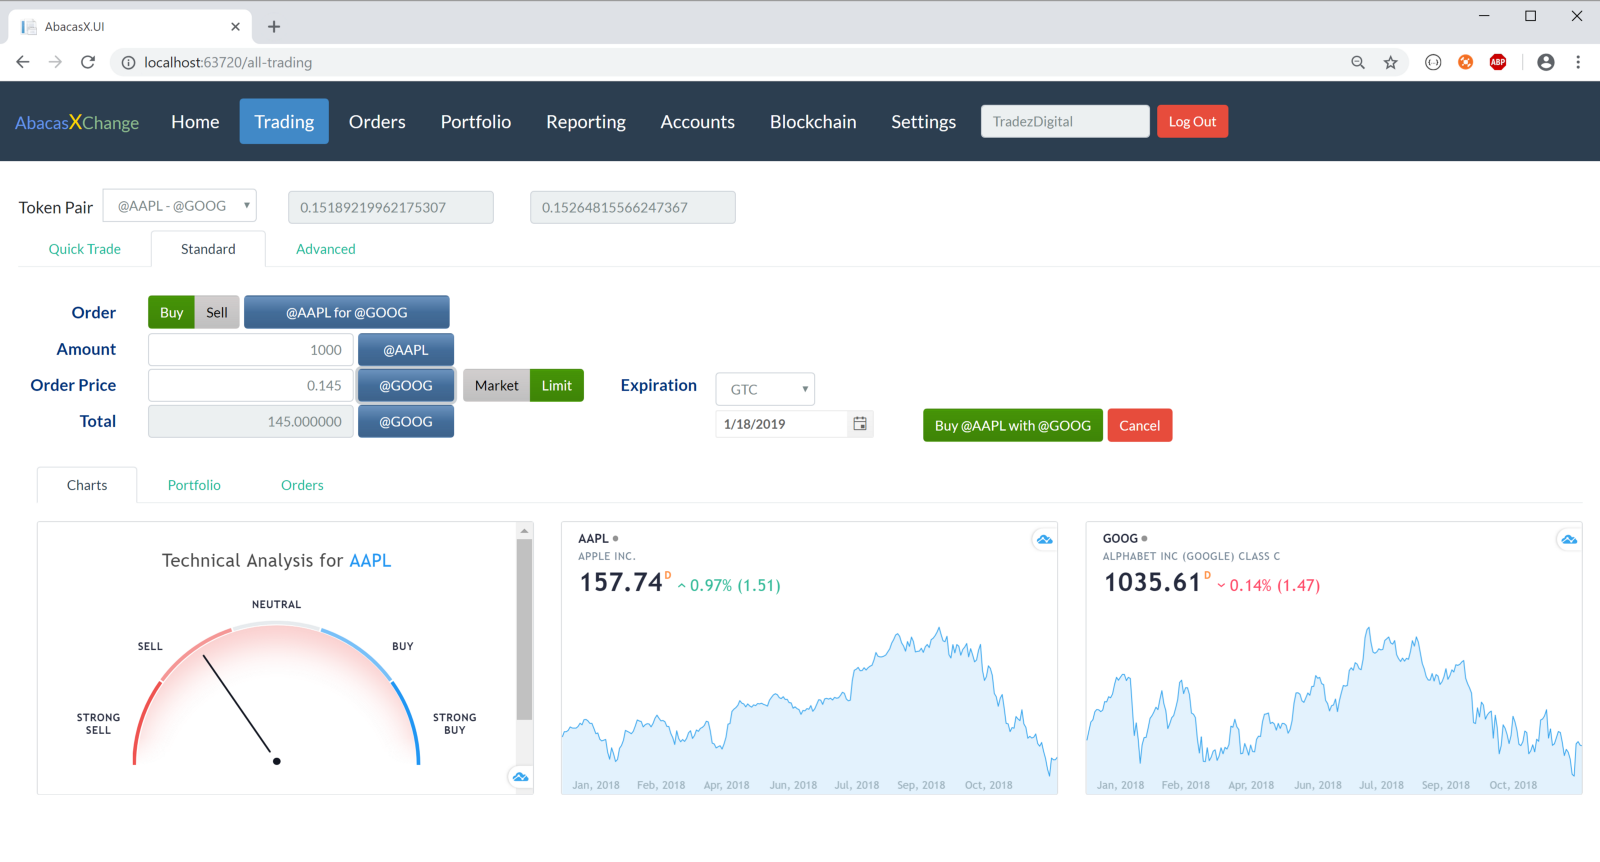
Task: Open the AdBlock Plus extension icon
Action: coord(1497,62)
